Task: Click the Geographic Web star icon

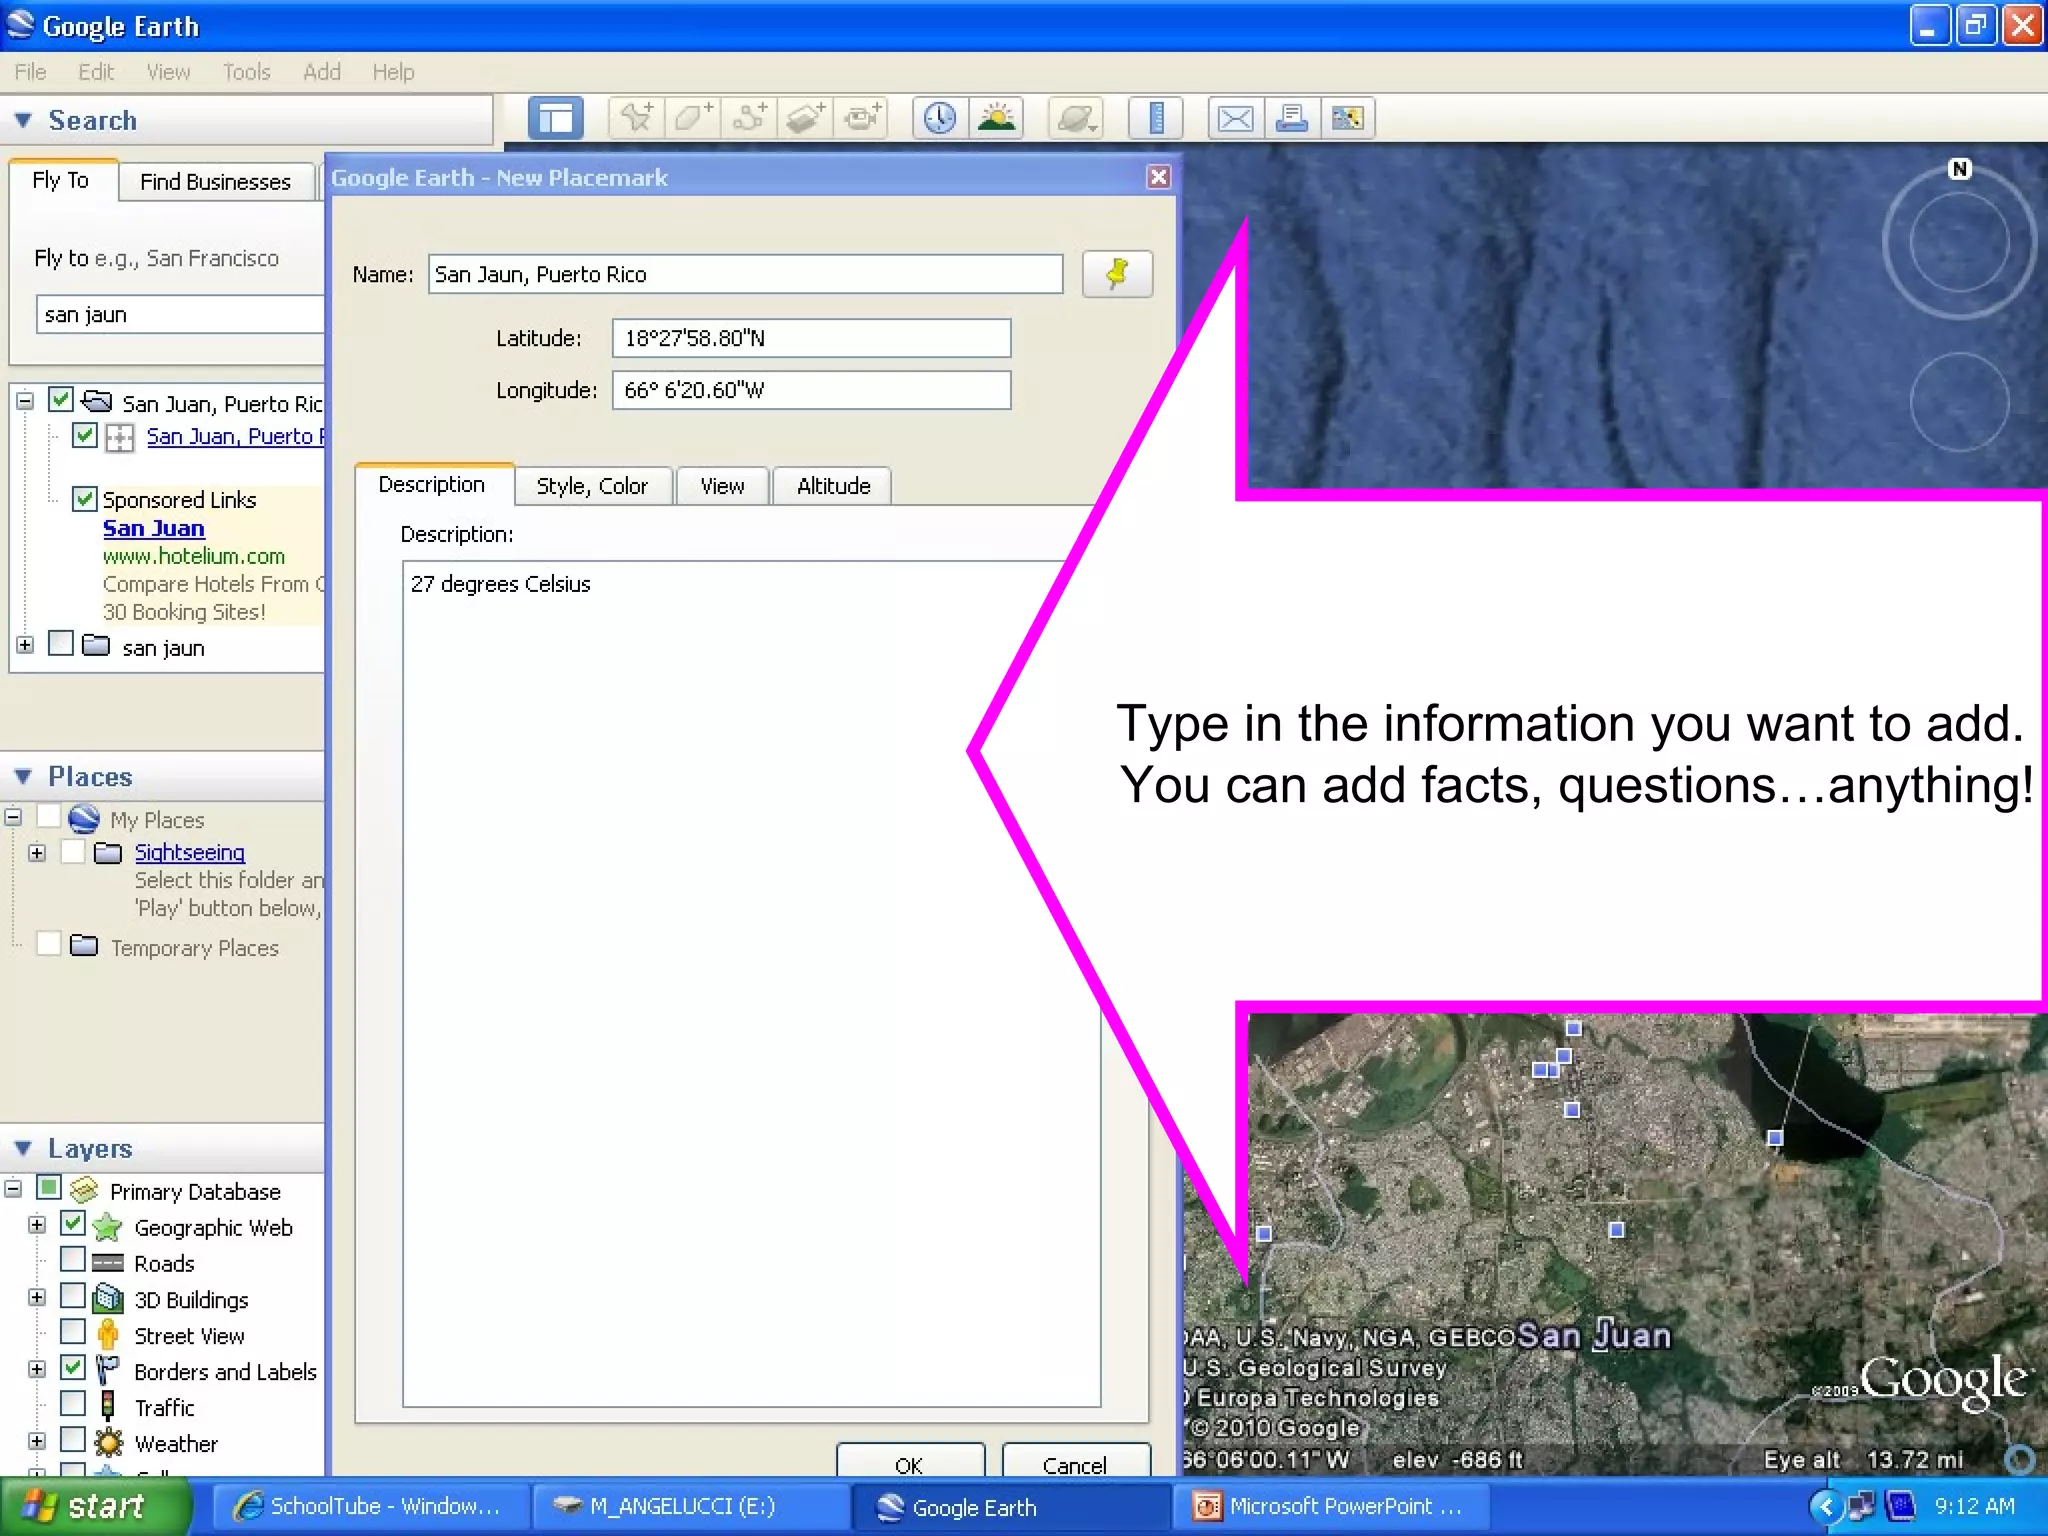Action: (x=107, y=1227)
